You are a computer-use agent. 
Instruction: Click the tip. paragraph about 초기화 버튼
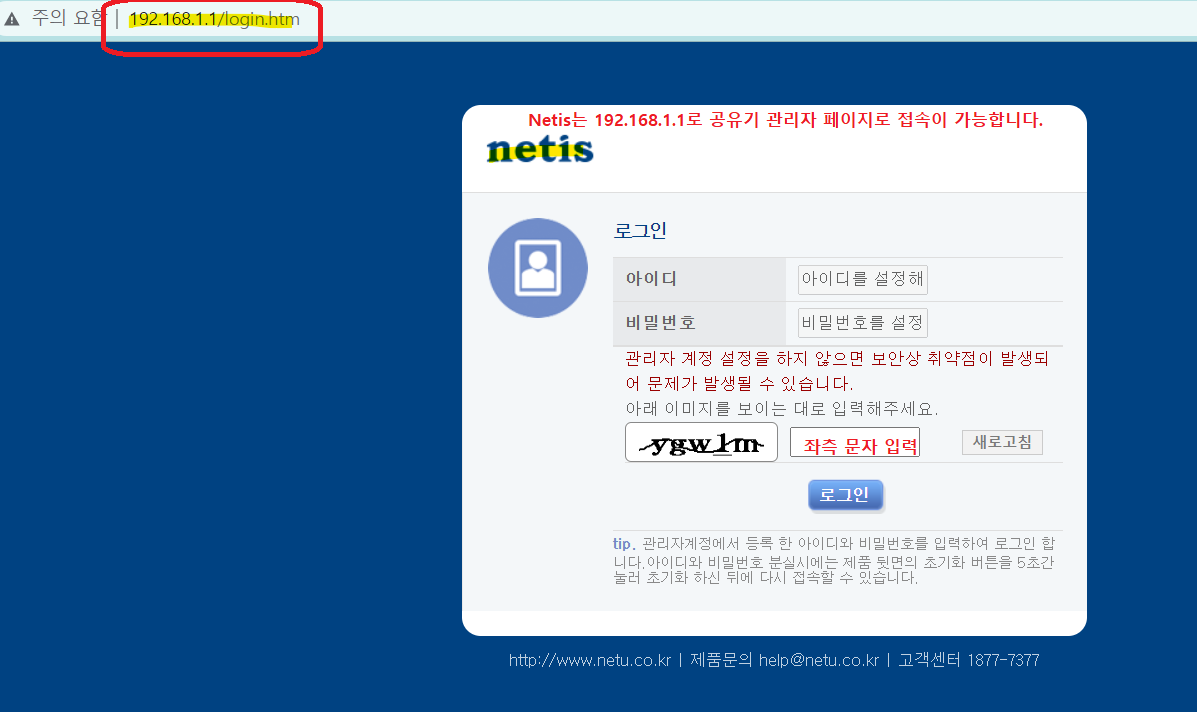[834, 560]
